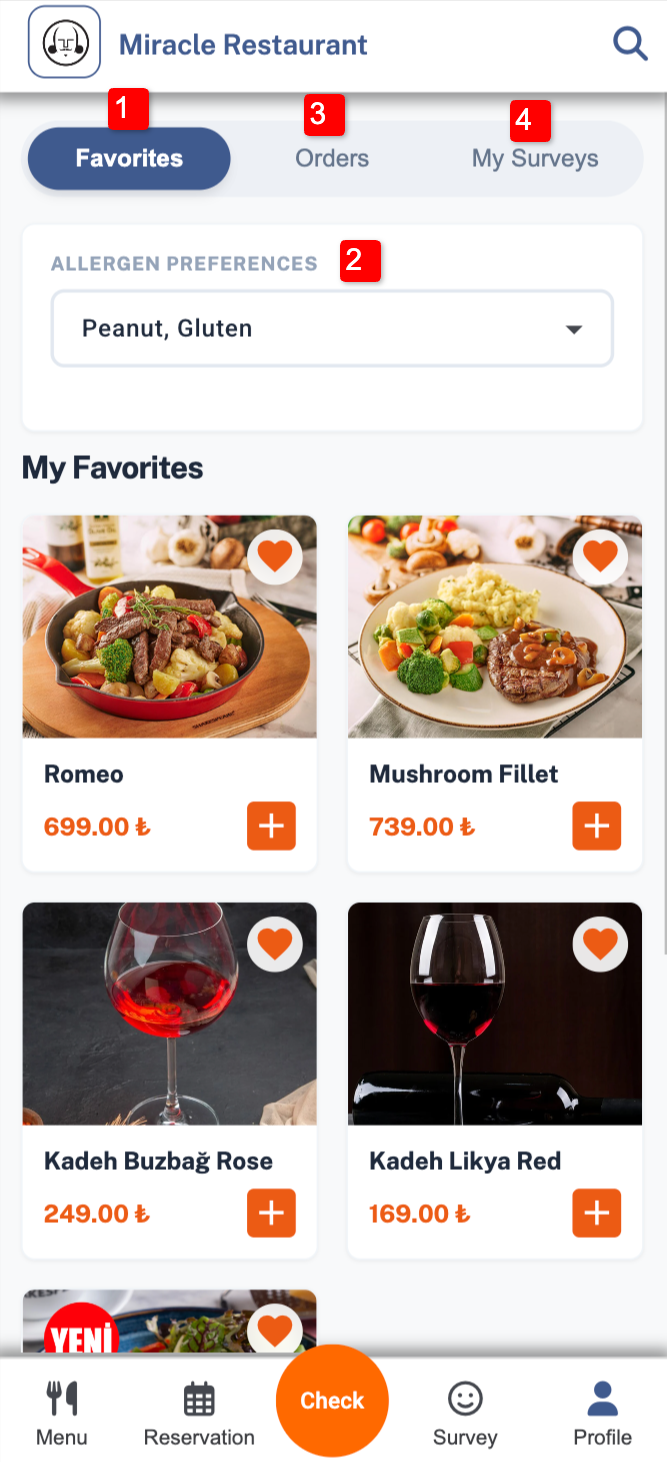
Task: Add Kadeh Likya Red to order
Action: coord(597,1213)
